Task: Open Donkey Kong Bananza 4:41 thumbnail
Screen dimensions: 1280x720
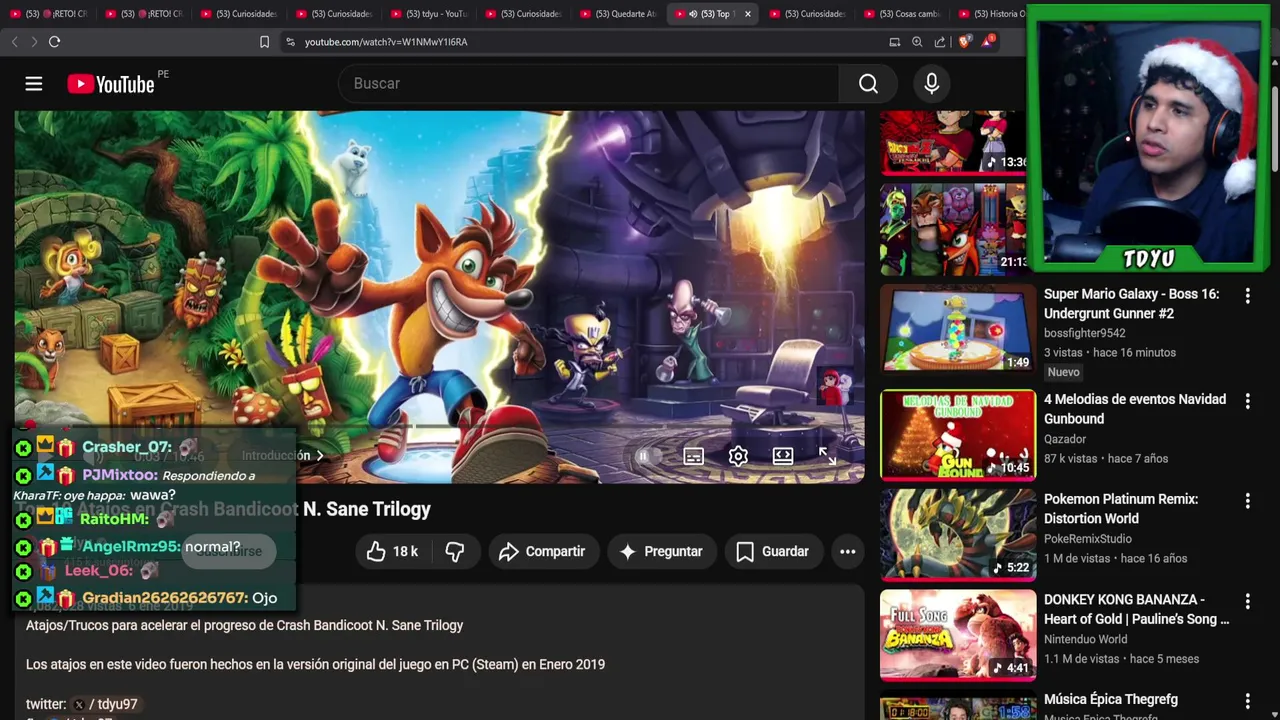Action: 958,635
